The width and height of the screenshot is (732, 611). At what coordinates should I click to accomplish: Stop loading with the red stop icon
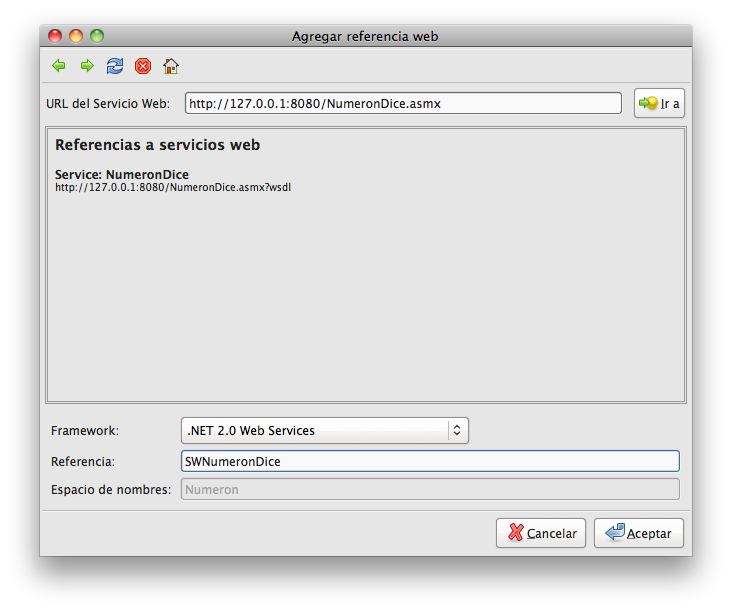(x=143, y=66)
